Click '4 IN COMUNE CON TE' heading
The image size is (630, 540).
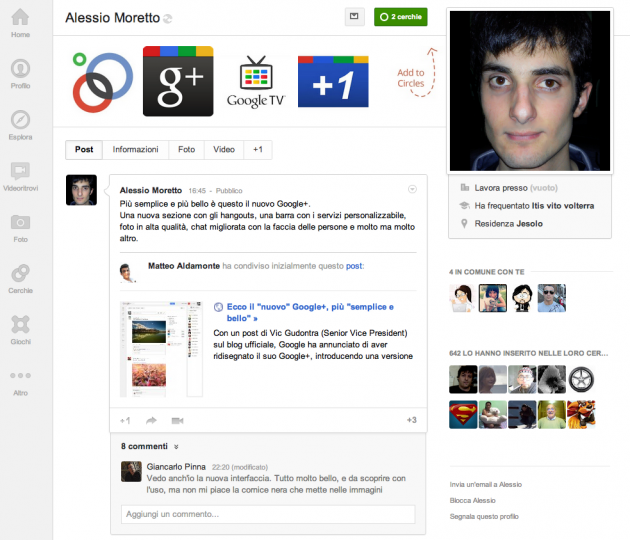[487, 272]
